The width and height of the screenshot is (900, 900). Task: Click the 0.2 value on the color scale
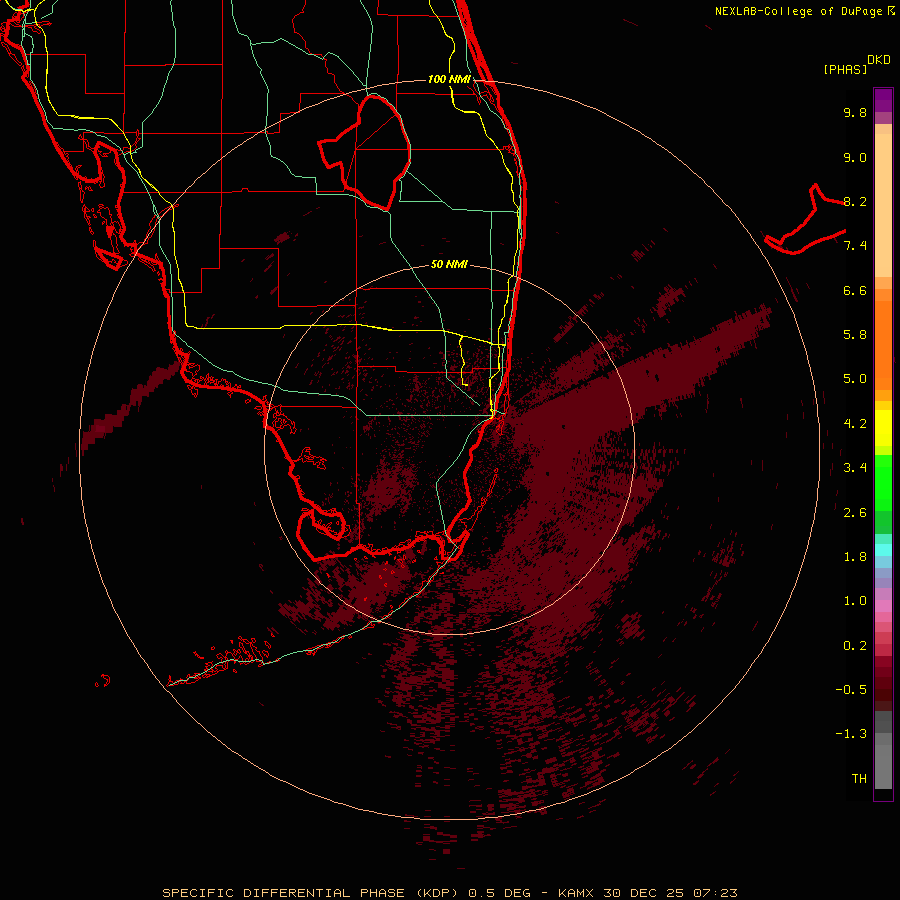point(855,646)
